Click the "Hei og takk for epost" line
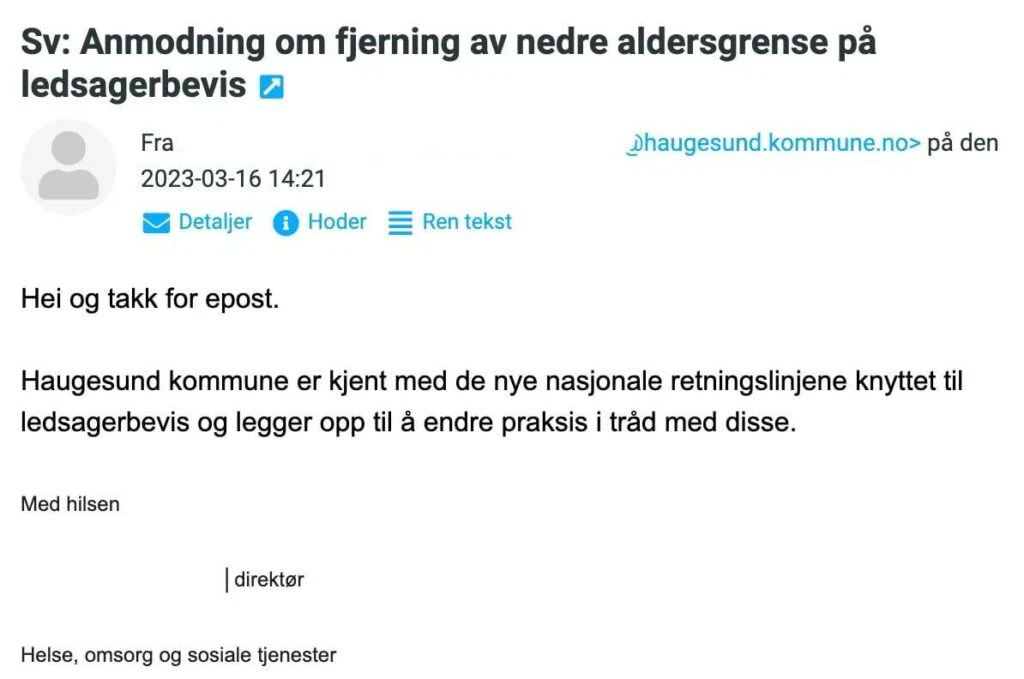The image size is (1024, 679). coord(149,300)
